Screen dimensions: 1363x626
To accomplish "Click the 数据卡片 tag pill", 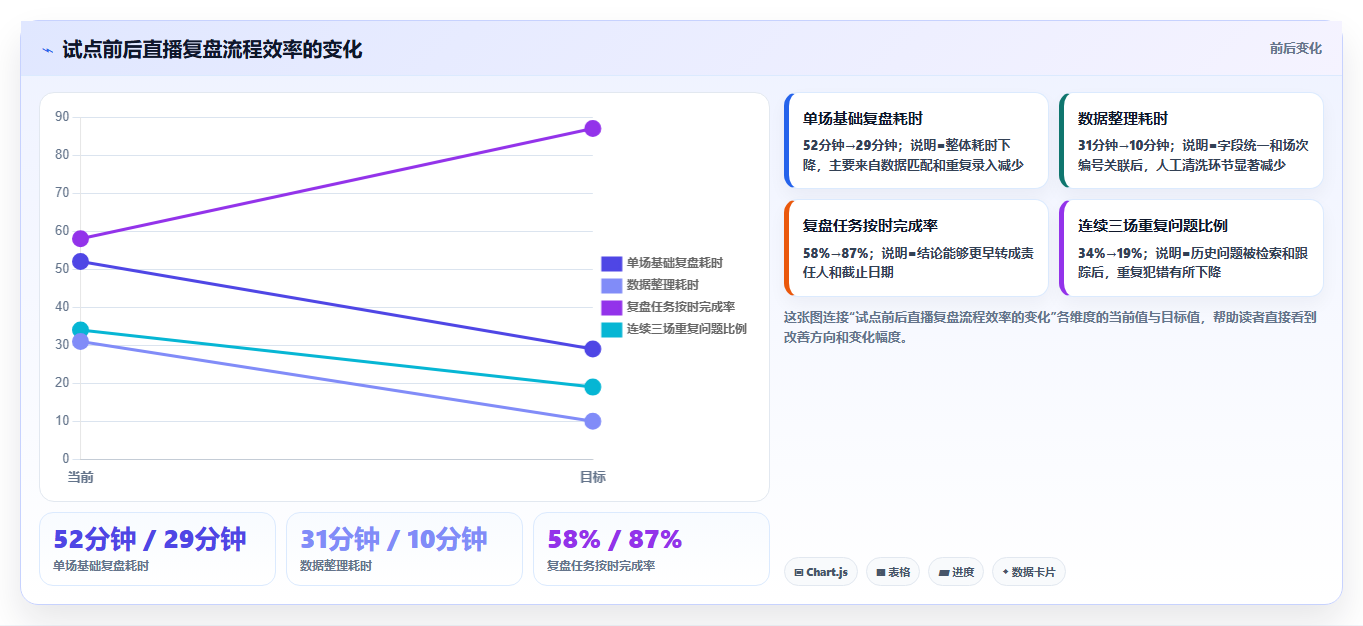I will pos(1029,572).
